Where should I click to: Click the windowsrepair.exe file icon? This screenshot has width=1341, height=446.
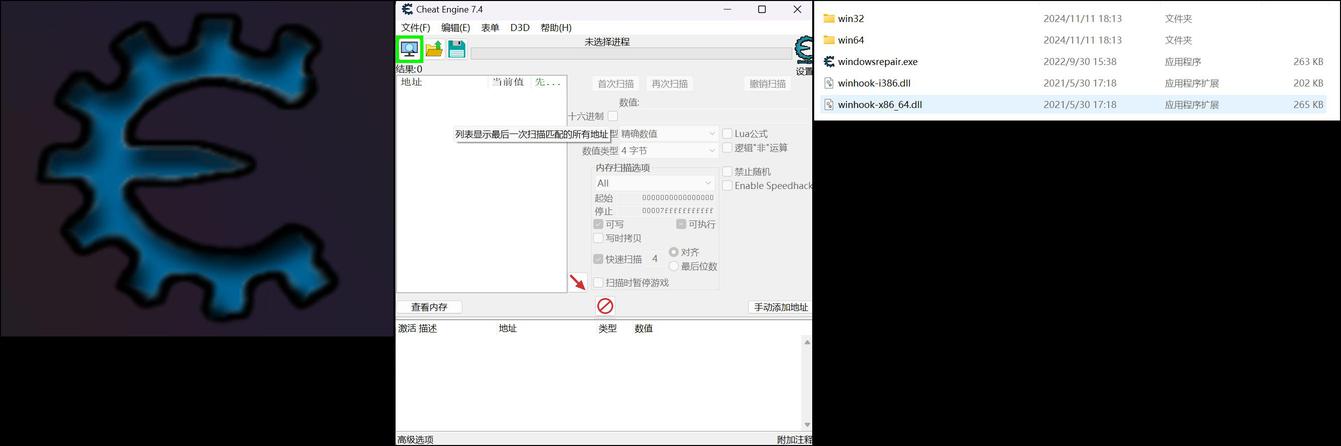click(828, 61)
